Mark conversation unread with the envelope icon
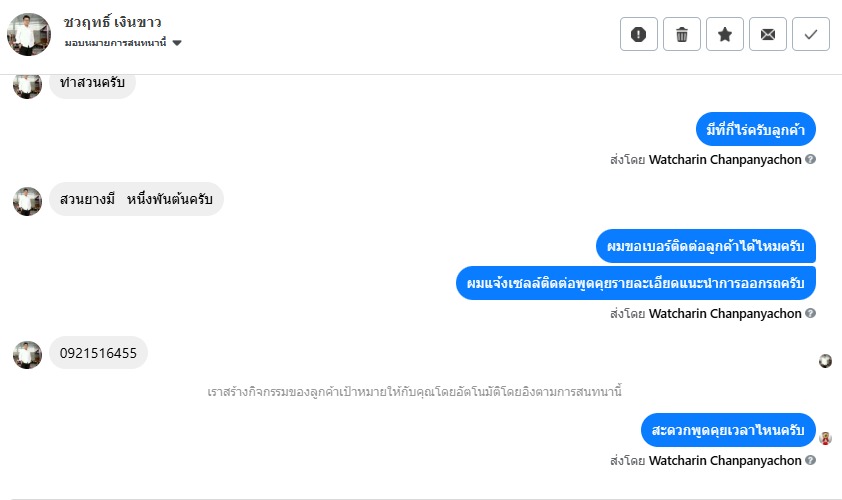The height and width of the screenshot is (500, 842). (x=768, y=34)
